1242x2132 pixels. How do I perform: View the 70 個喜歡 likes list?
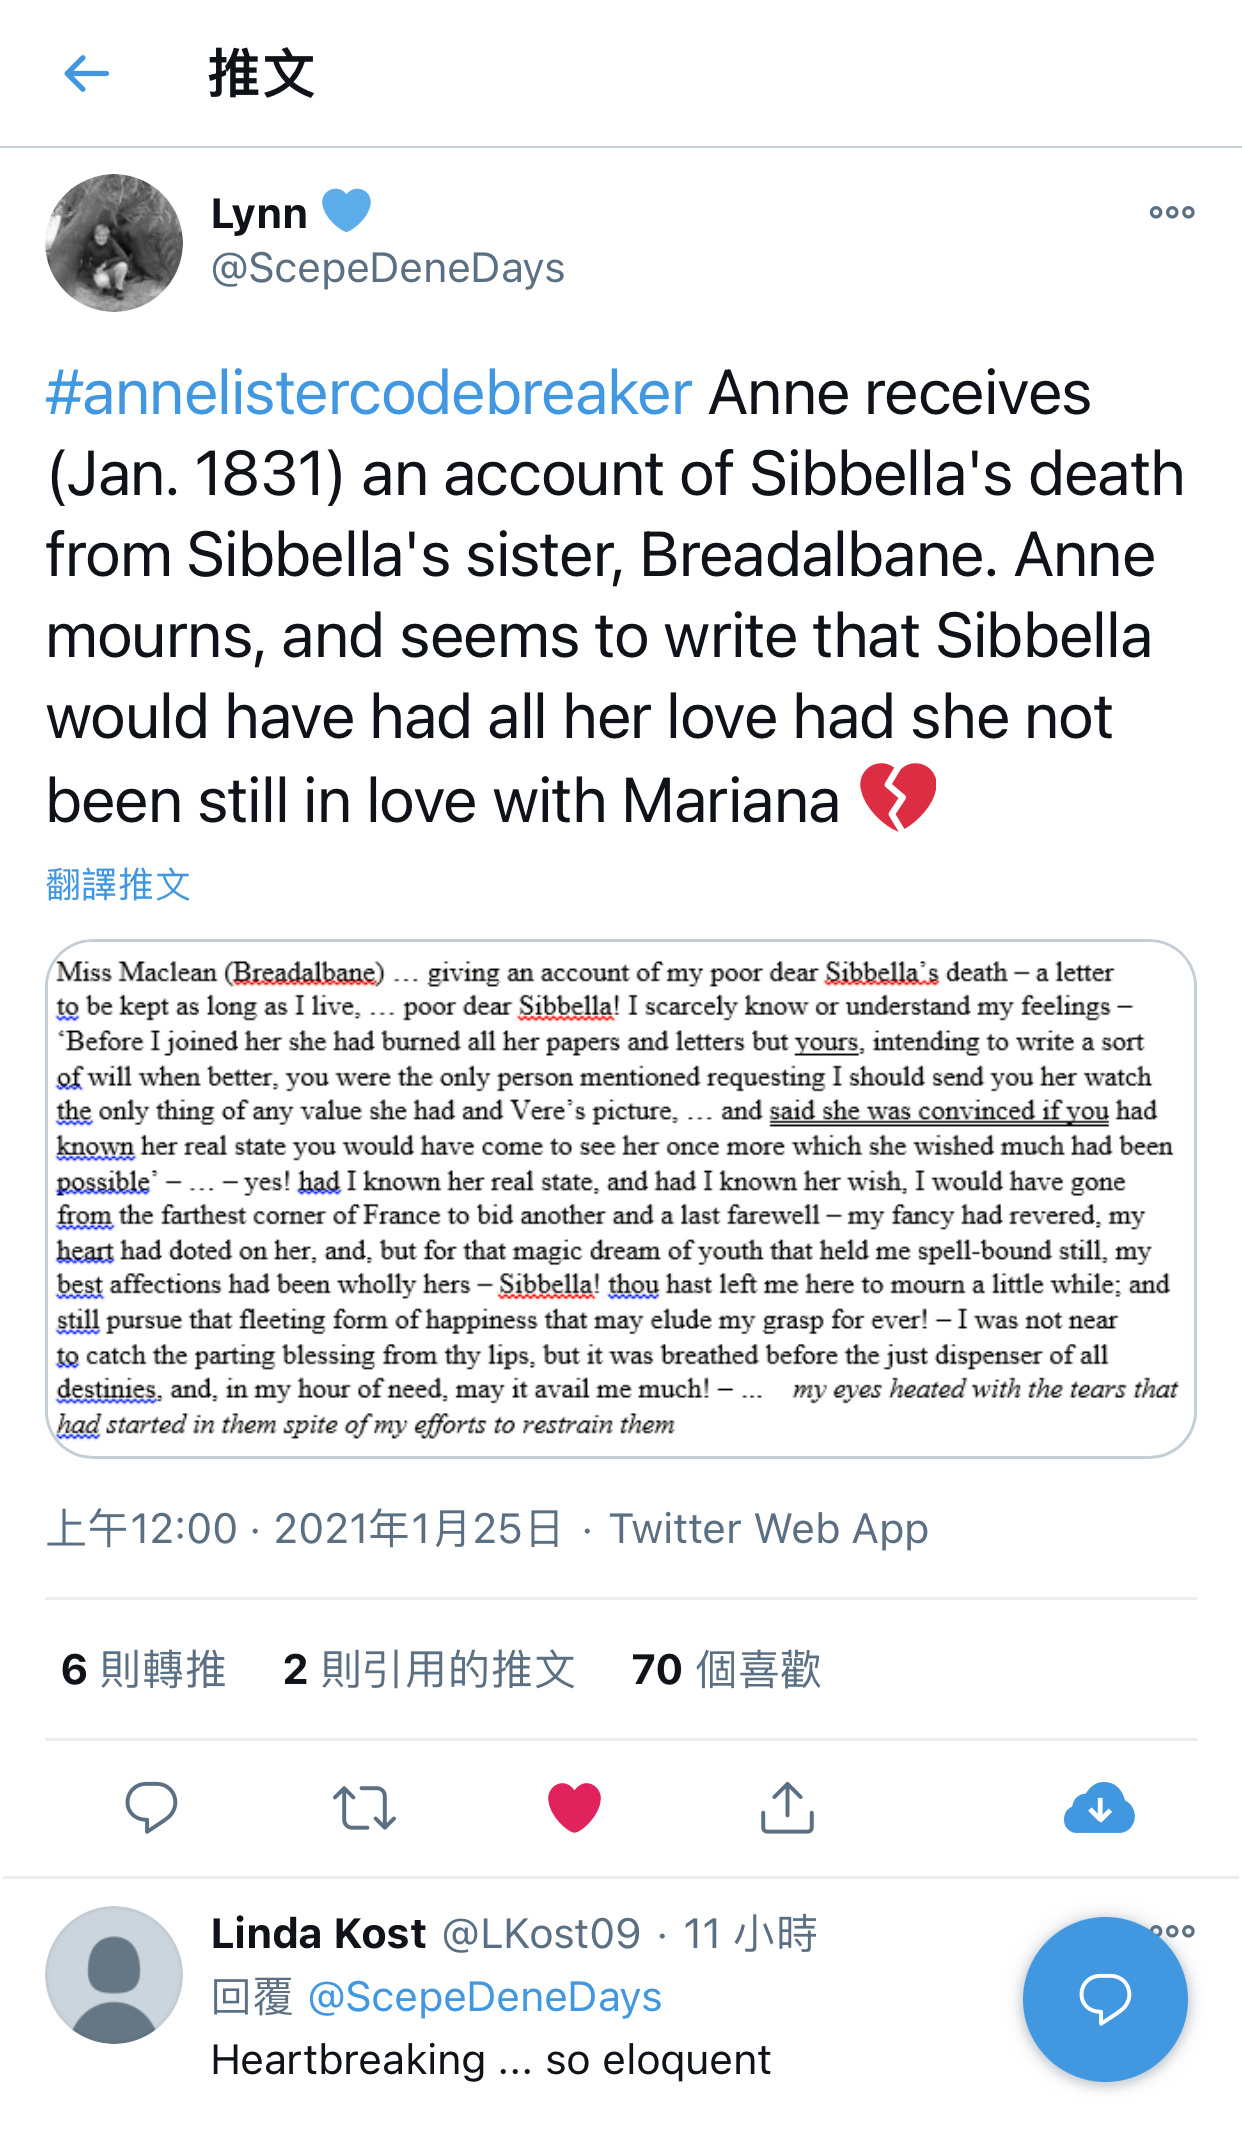[x=726, y=1669]
